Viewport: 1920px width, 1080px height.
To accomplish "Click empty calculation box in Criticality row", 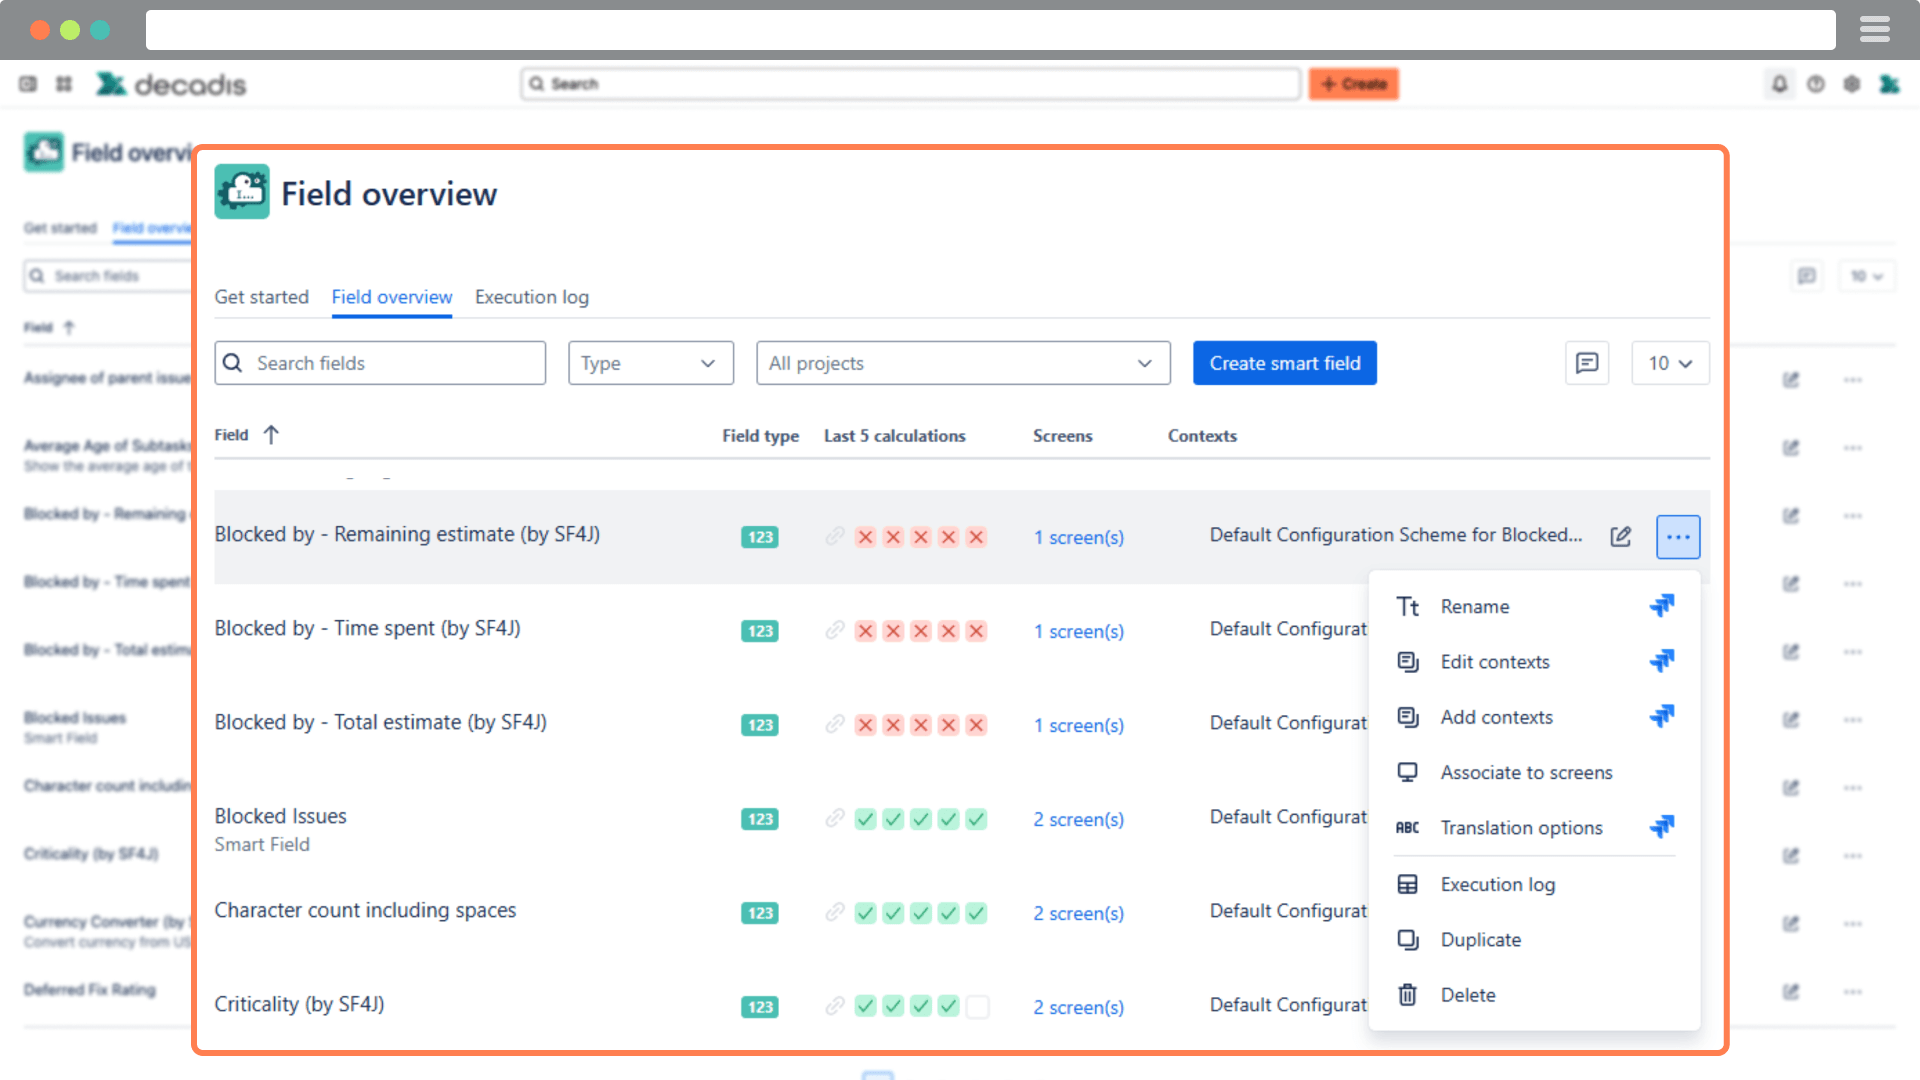I will click(977, 1007).
